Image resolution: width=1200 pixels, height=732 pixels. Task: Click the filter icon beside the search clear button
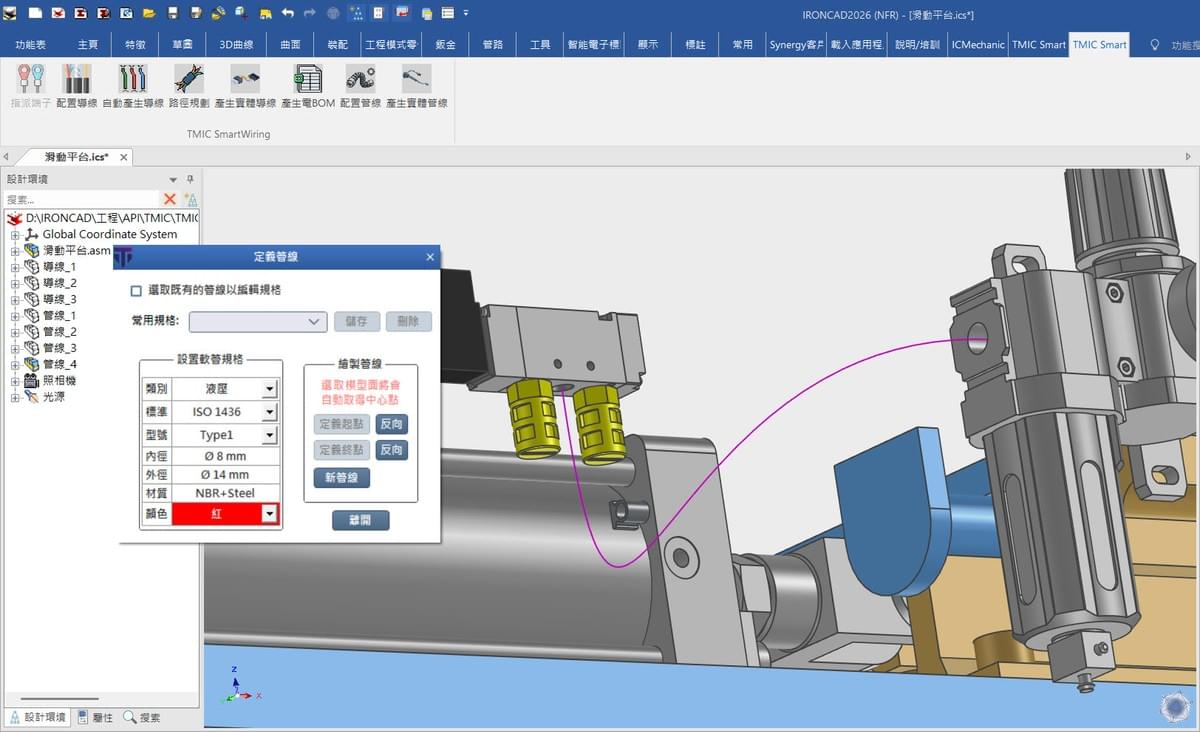tap(190, 199)
